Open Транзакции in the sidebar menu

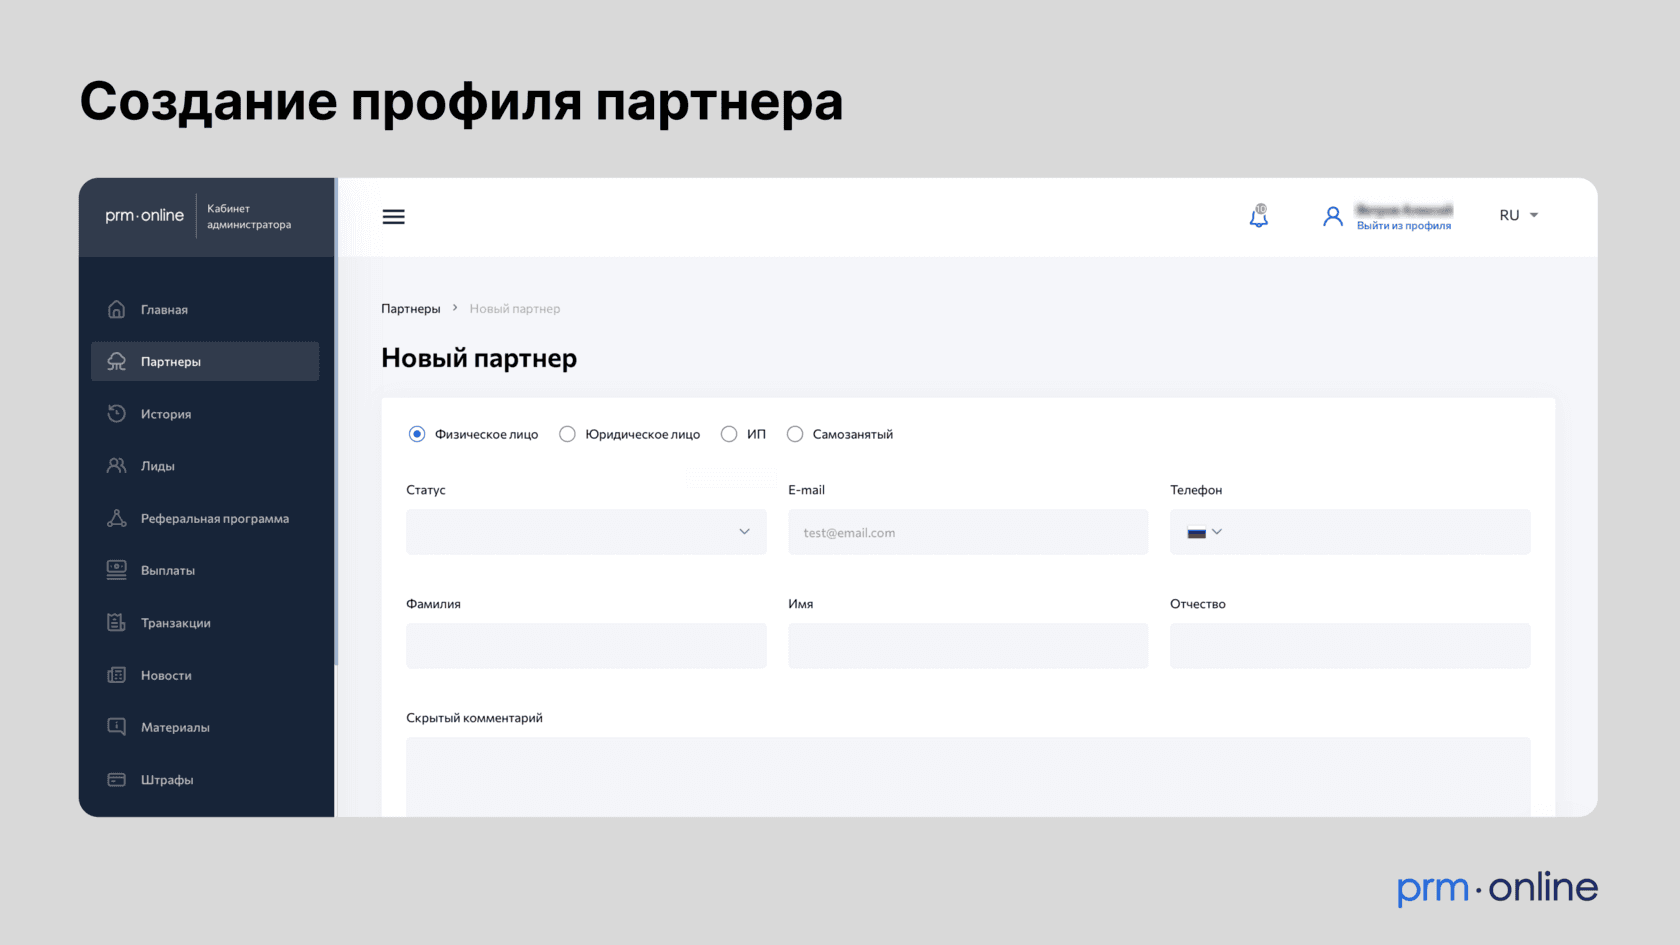click(175, 623)
